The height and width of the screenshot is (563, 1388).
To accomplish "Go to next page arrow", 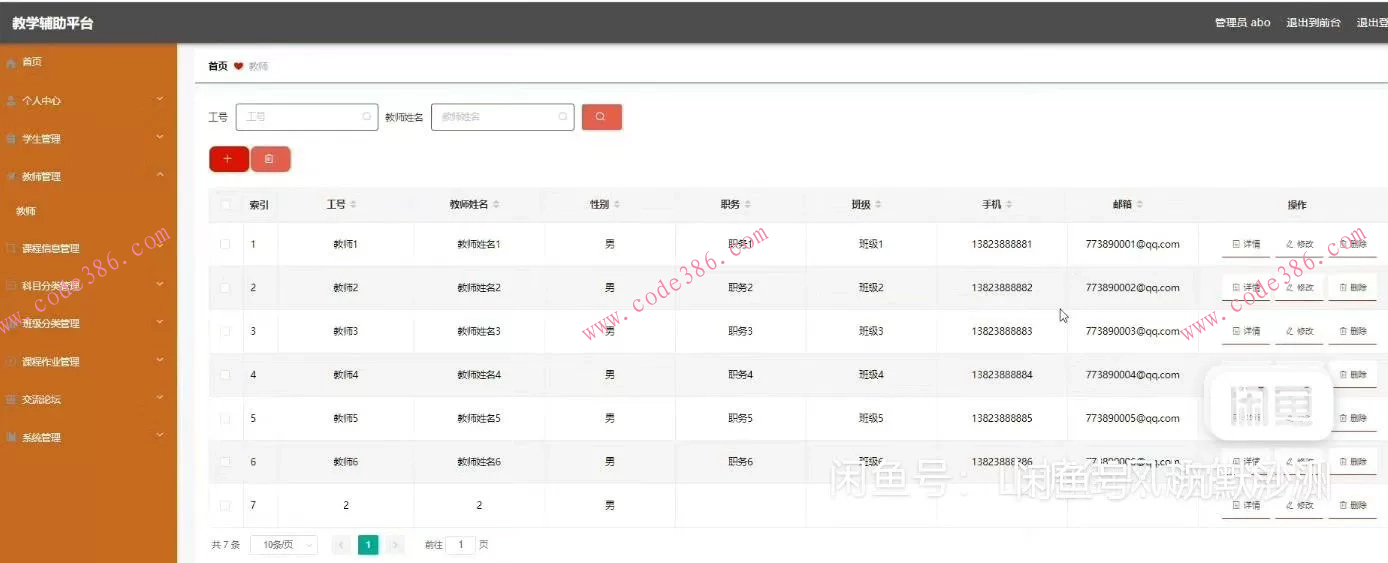I will [x=396, y=545].
